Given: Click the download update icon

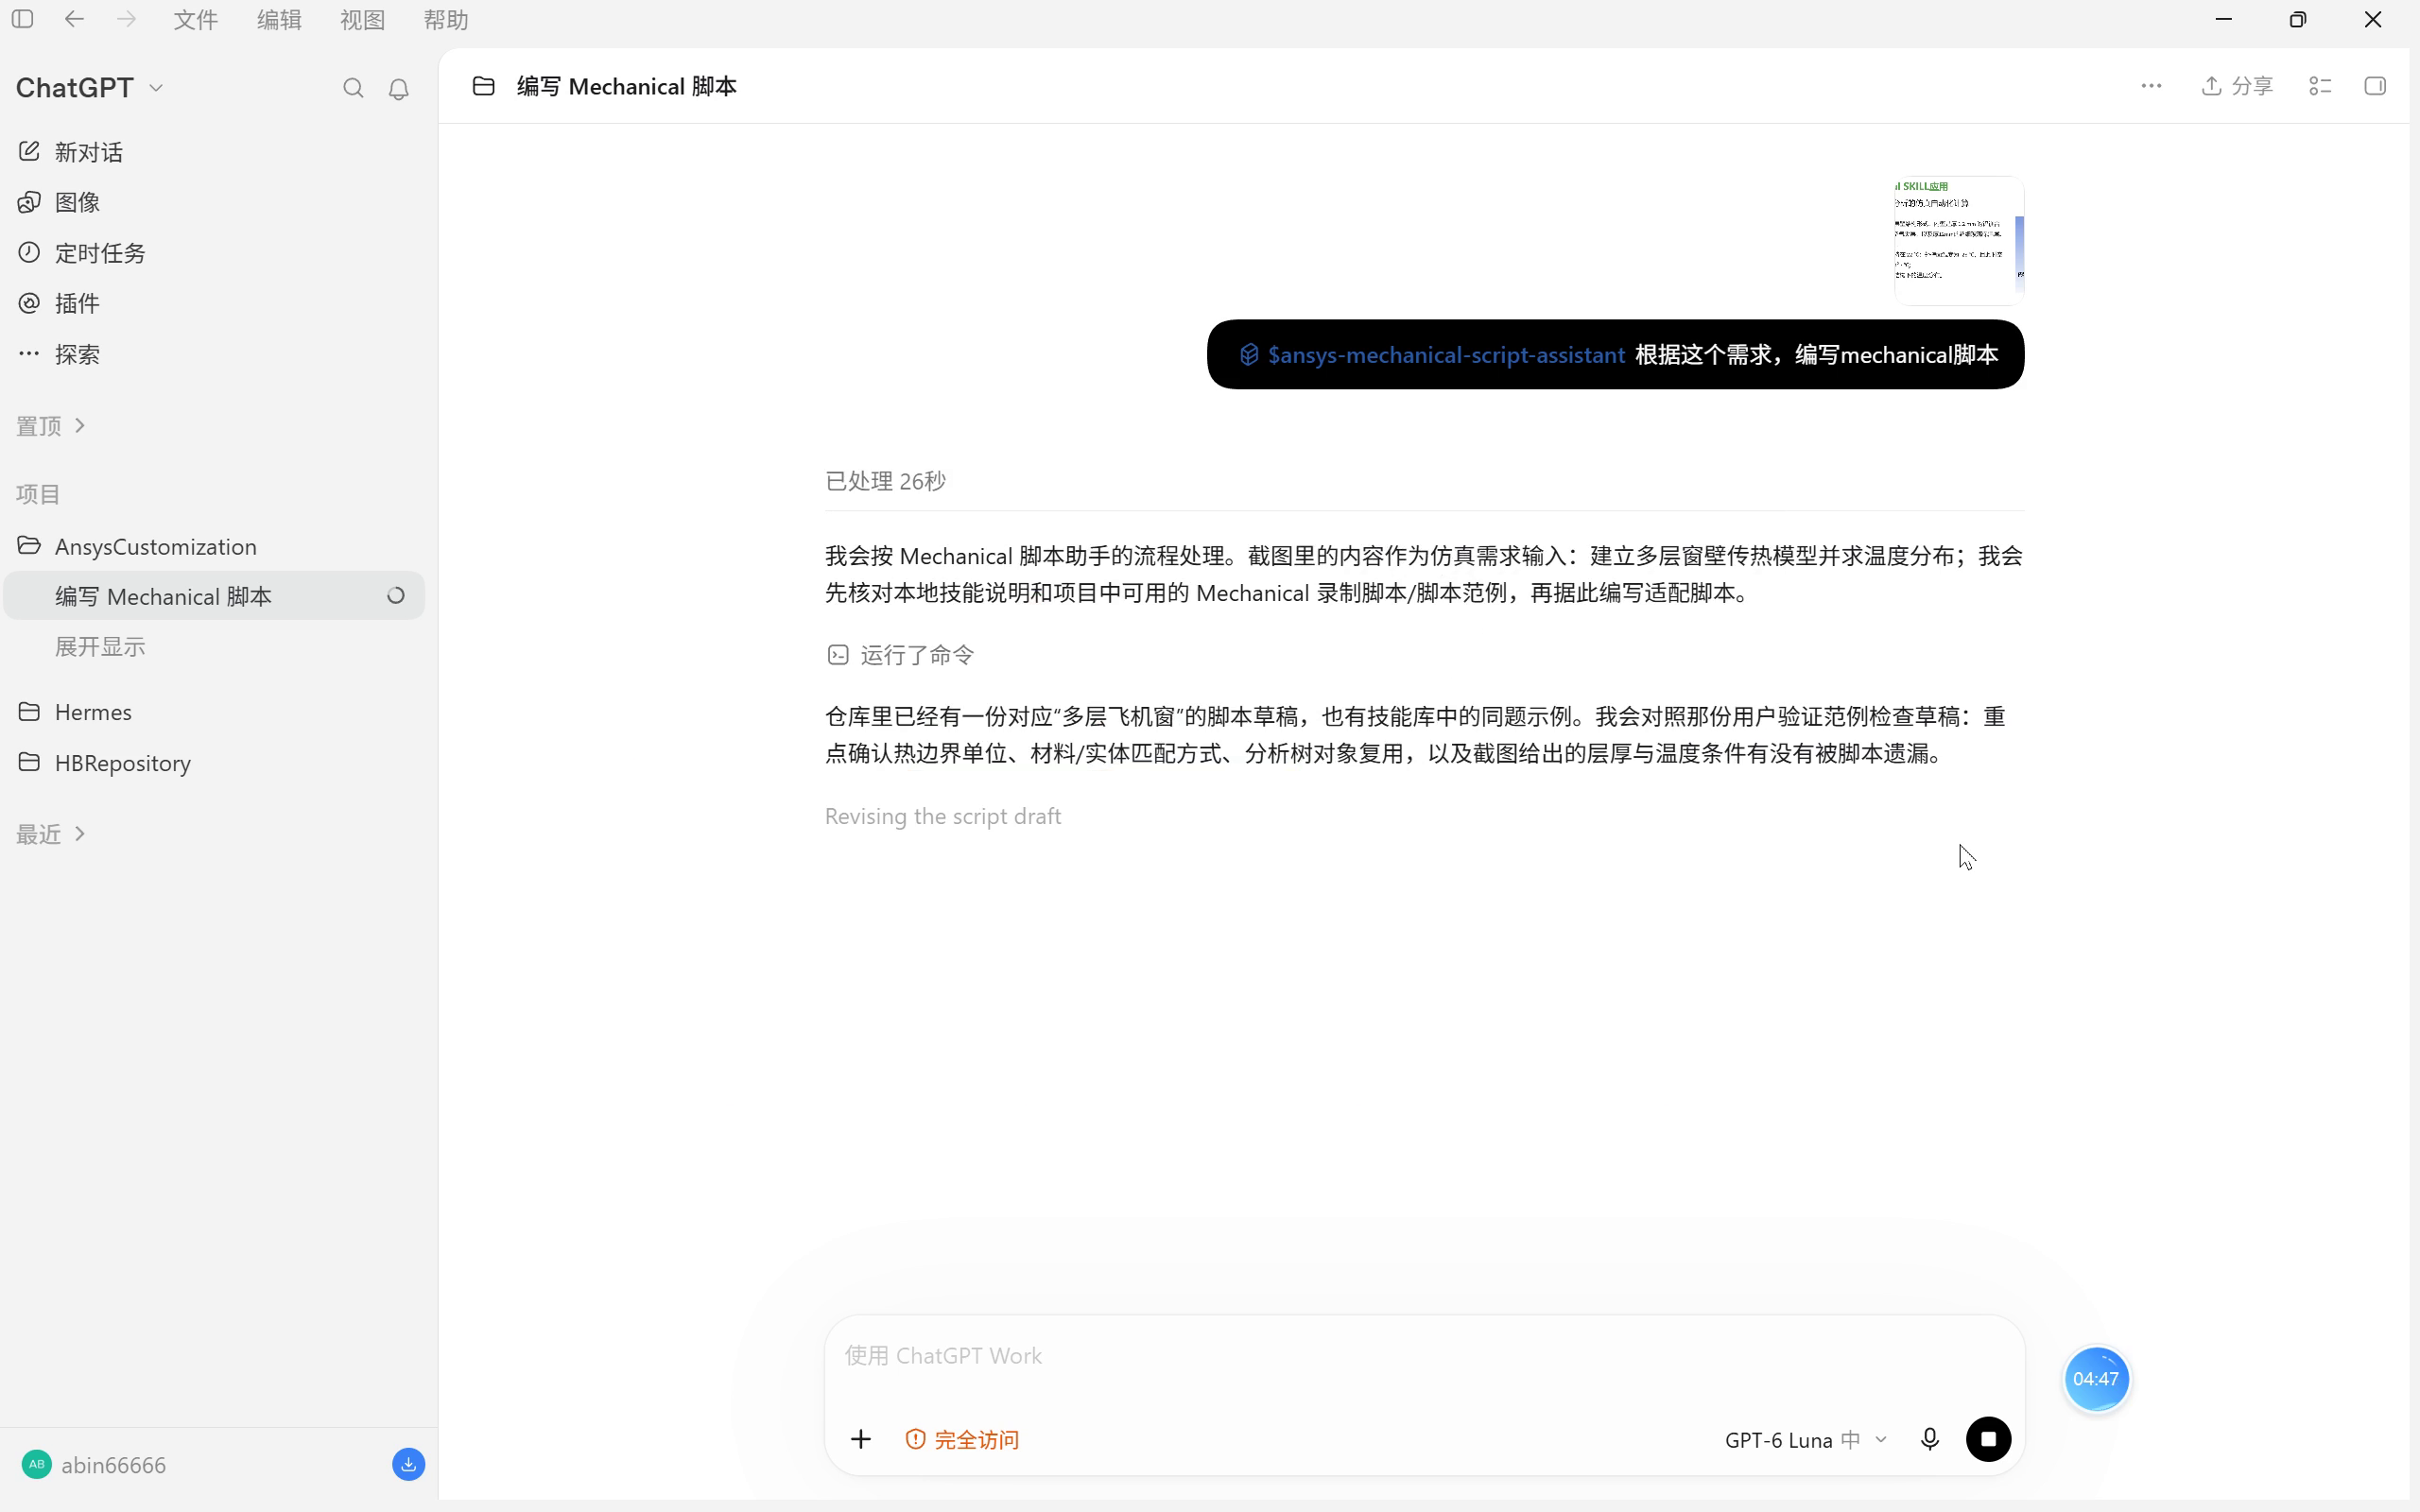Looking at the screenshot, I should click(x=408, y=1465).
